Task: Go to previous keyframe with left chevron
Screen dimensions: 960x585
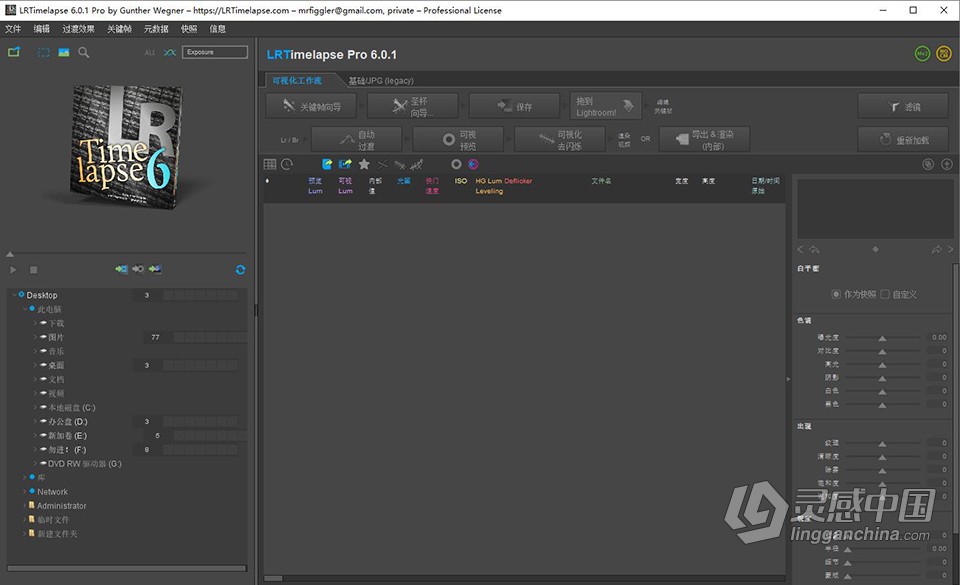Action: coord(800,250)
